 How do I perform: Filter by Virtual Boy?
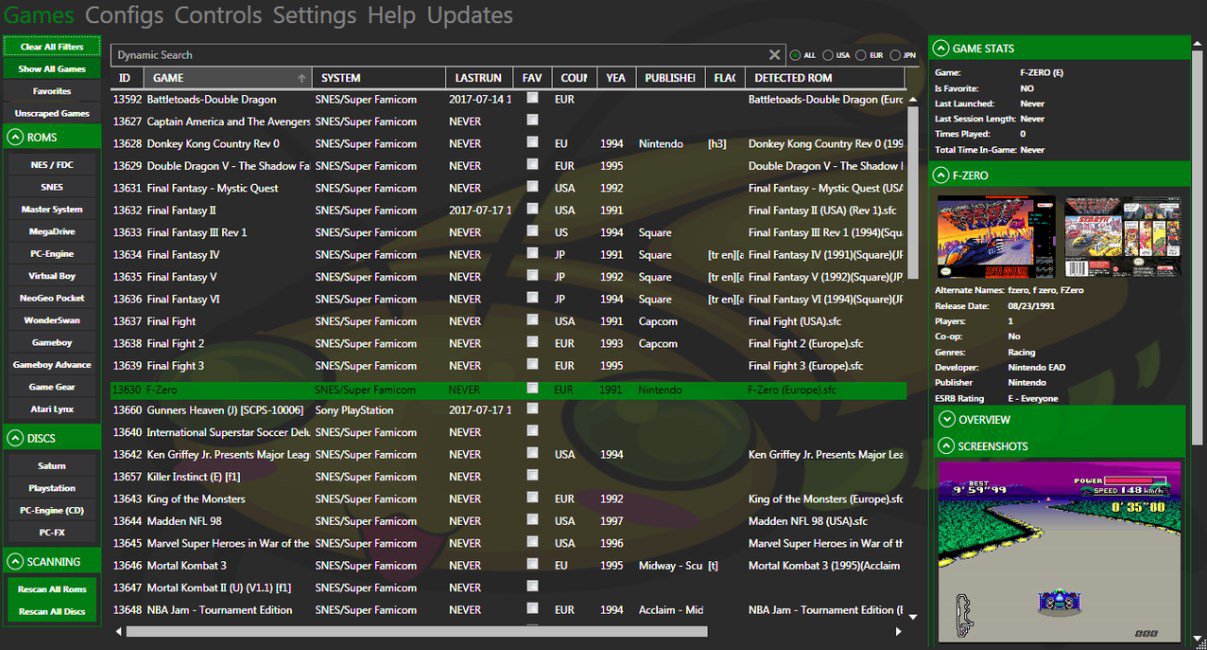(x=52, y=276)
